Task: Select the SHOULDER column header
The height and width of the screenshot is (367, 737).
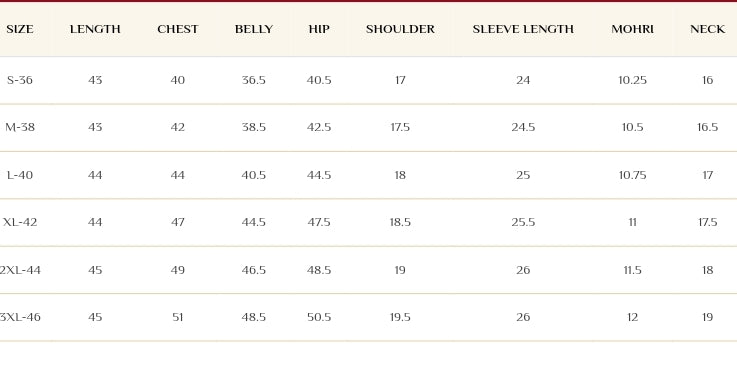Action: click(x=400, y=29)
